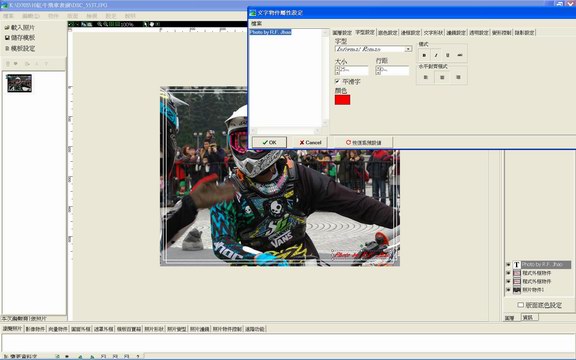
Task: Switch to the 底色設定 tab
Action: (x=388, y=33)
